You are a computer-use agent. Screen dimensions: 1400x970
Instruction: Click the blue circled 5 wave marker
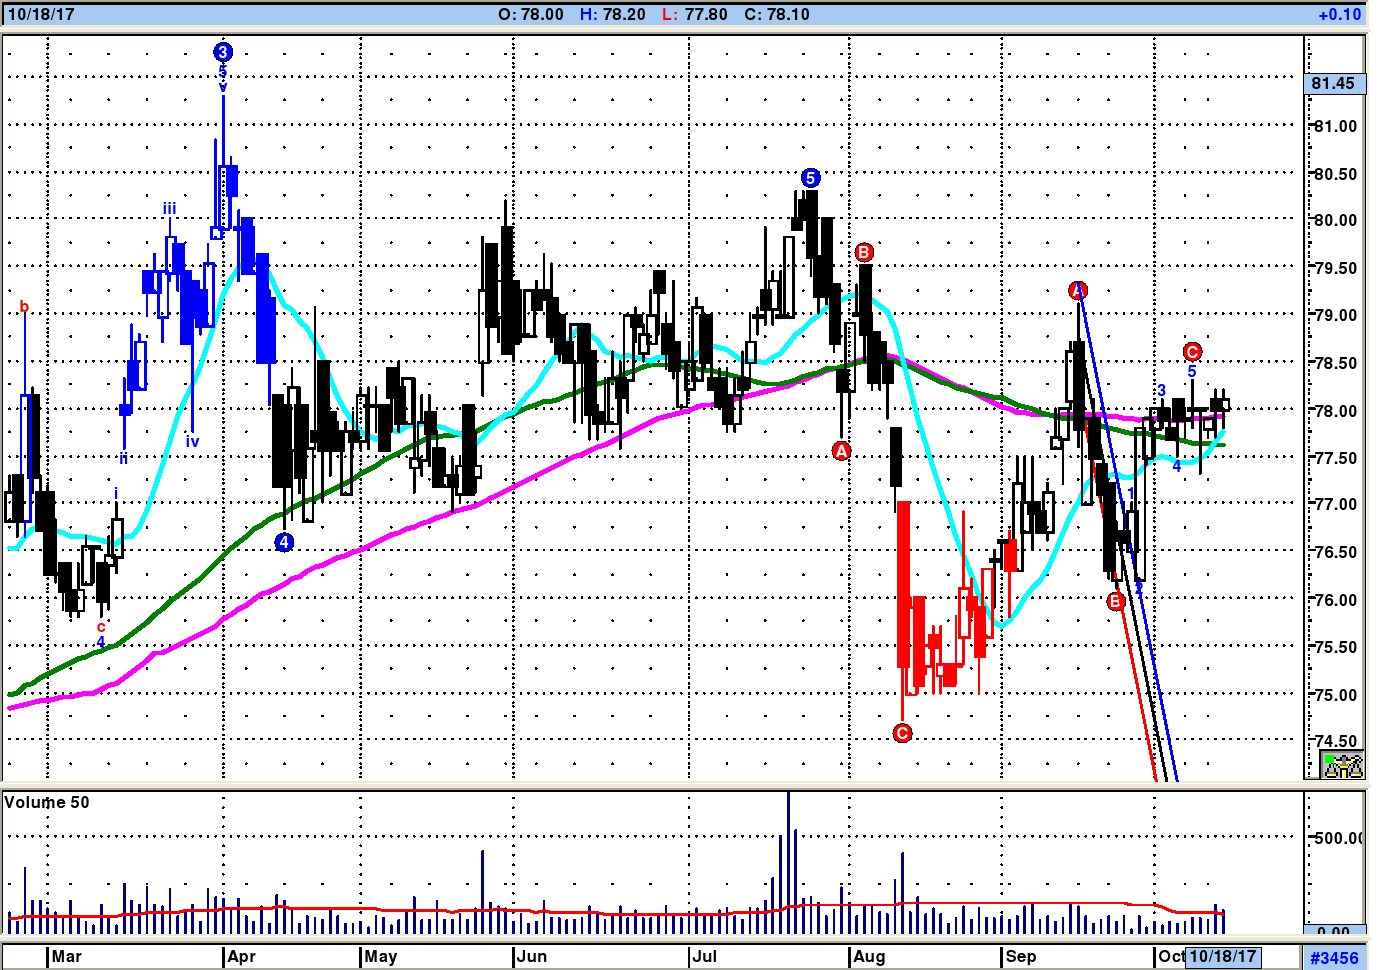click(811, 178)
